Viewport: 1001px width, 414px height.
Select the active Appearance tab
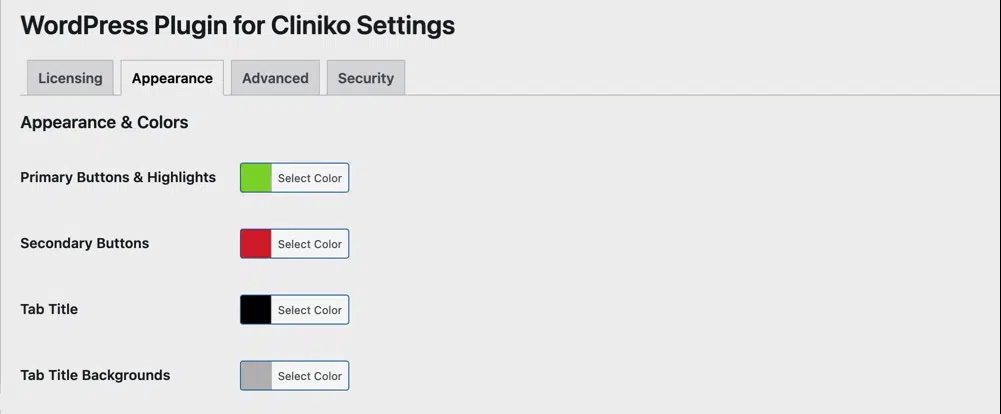point(172,78)
